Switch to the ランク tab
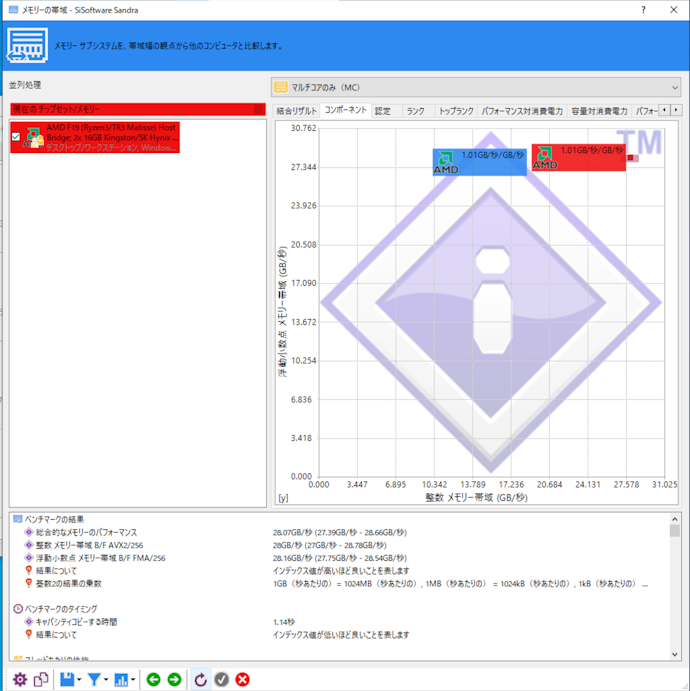Viewport: 690px width, 691px height. pyautogui.click(x=415, y=111)
